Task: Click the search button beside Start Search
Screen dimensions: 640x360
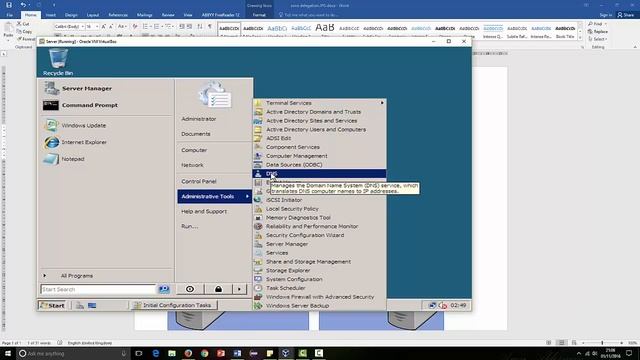Action: [164, 289]
